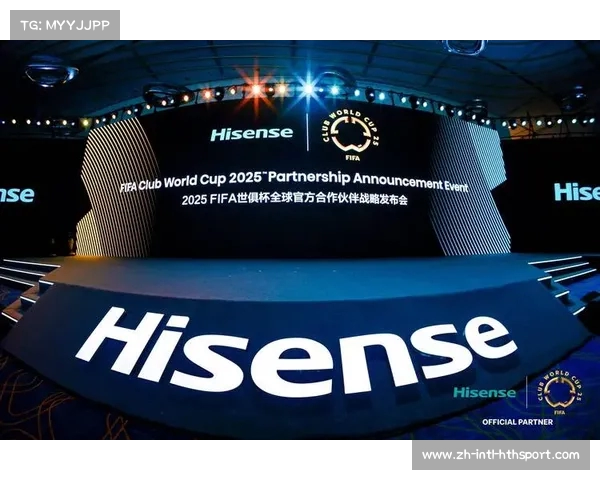Click the TG: MYYJJPP label
The height and width of the screenshot is (480, 600).
[65, 25]
